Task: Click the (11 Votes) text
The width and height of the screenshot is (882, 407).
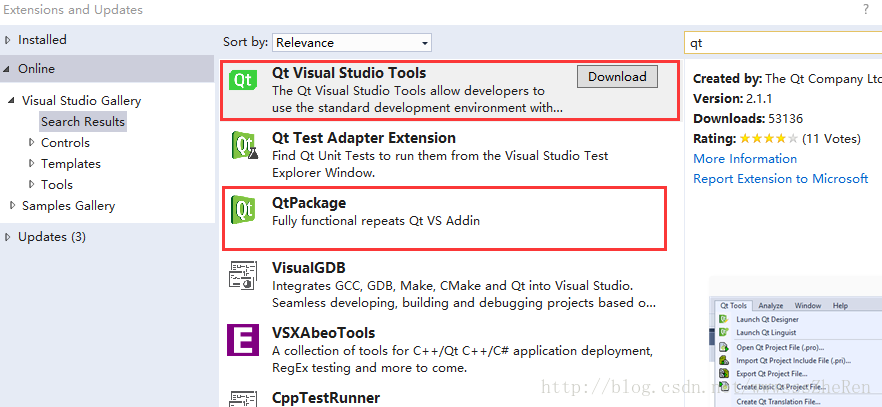Action: click(831, 139)
